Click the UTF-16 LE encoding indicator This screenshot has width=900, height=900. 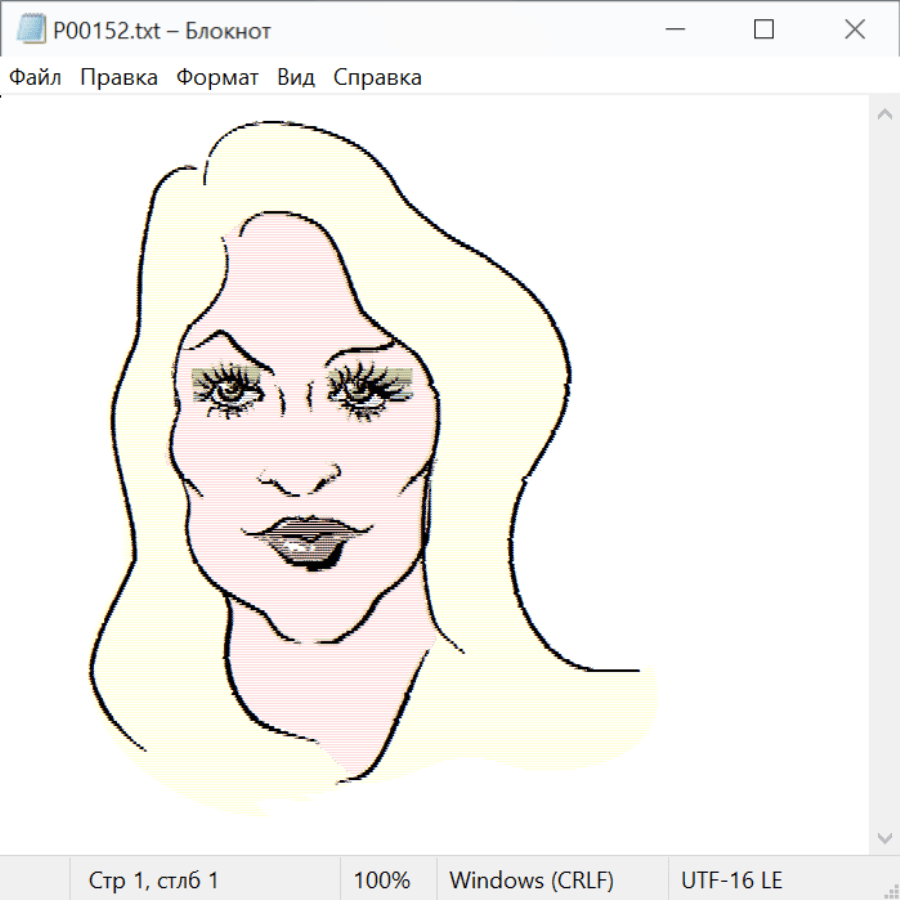click(x=732, y=881)
